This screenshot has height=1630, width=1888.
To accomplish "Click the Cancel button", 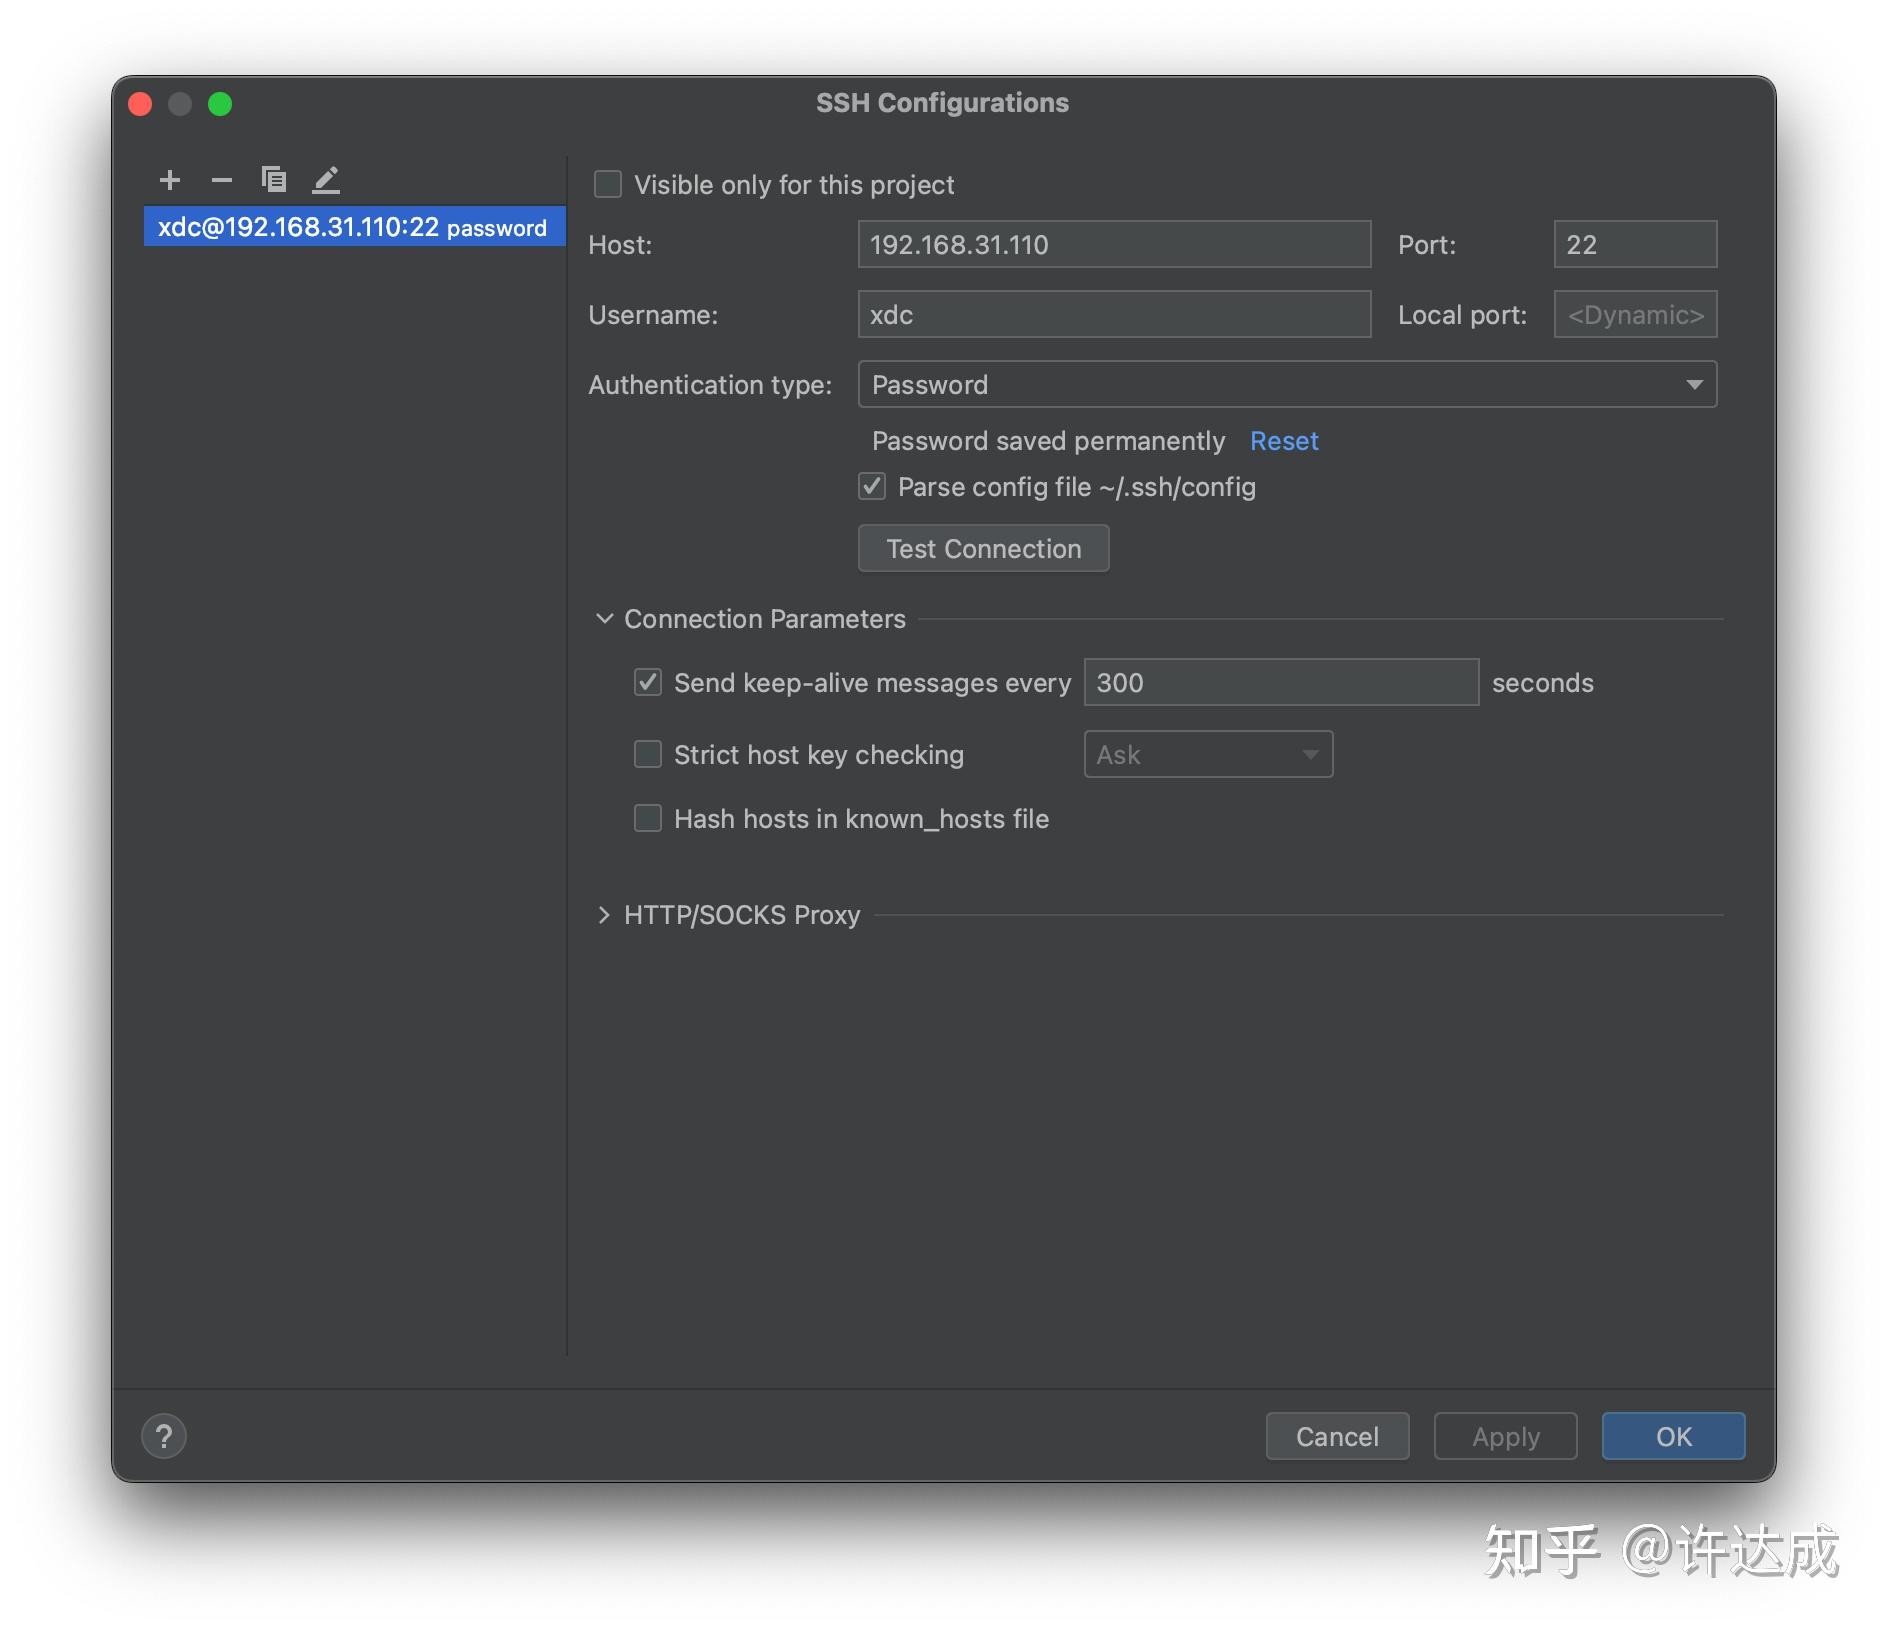I will pos(1337,1436).
